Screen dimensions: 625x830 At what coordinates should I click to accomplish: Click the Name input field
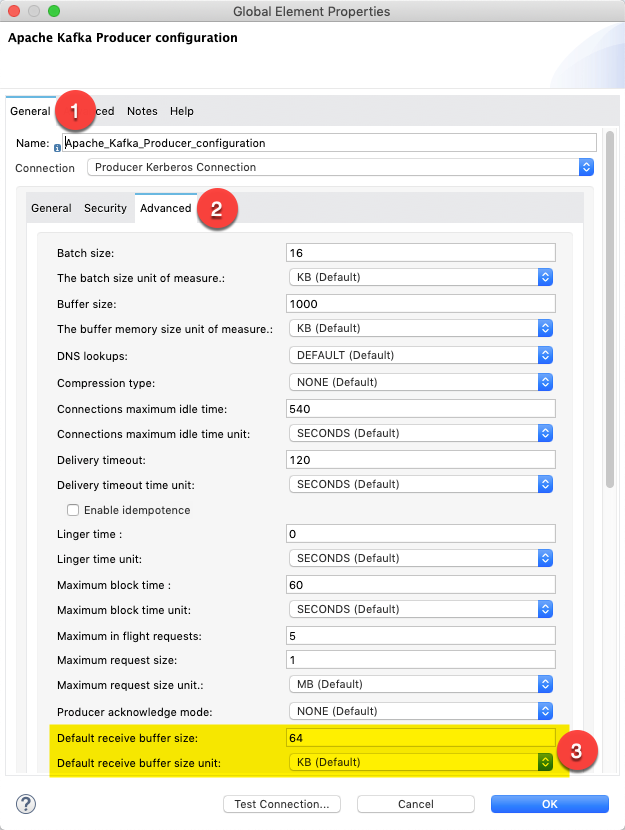330,143
